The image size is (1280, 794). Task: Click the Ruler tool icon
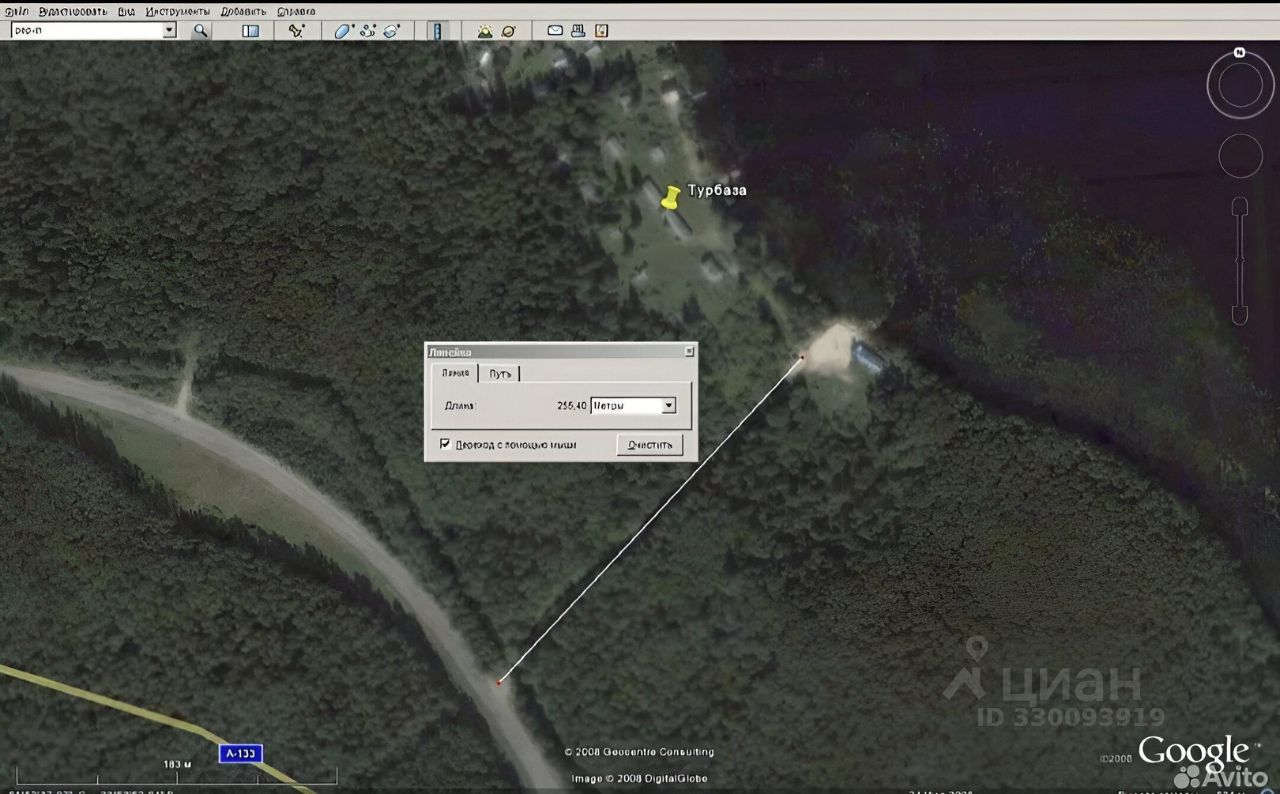click(x=438, y=31)
